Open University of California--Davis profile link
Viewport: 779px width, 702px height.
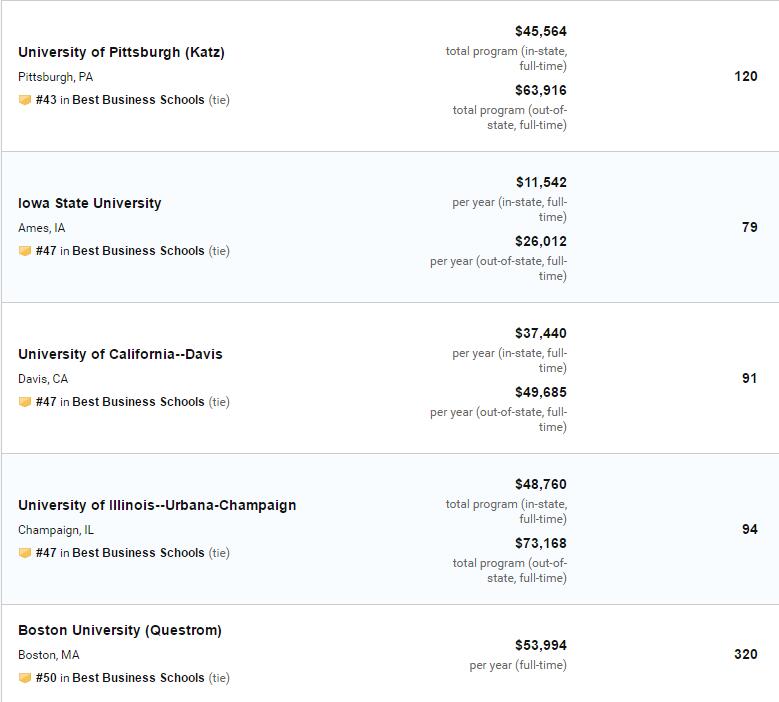coord(120,354)
